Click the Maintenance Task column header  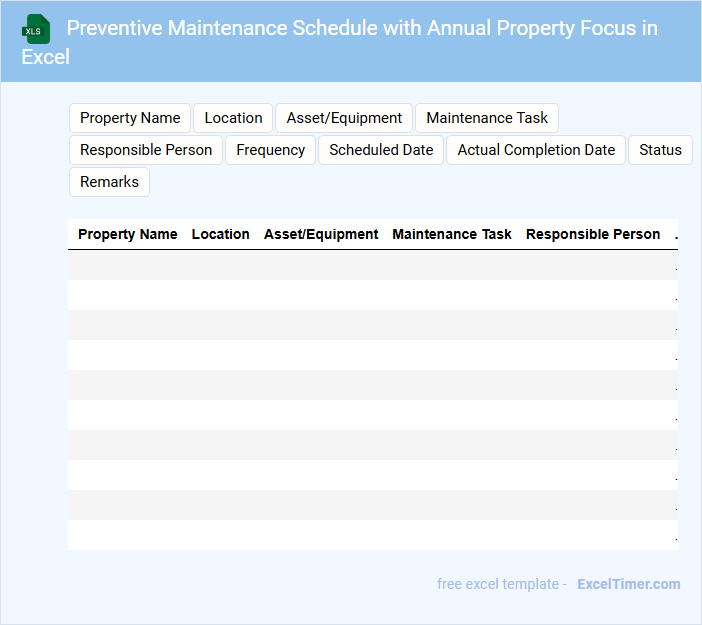click(452, 234)
